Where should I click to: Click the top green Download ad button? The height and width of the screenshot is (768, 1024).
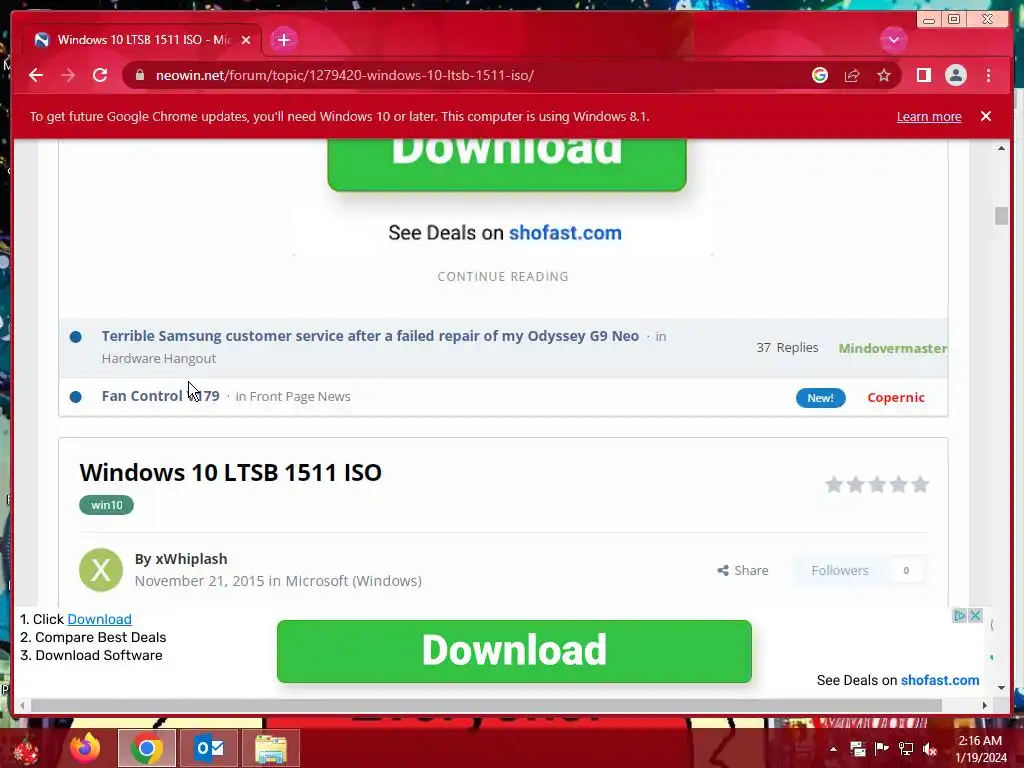[507, 163]
